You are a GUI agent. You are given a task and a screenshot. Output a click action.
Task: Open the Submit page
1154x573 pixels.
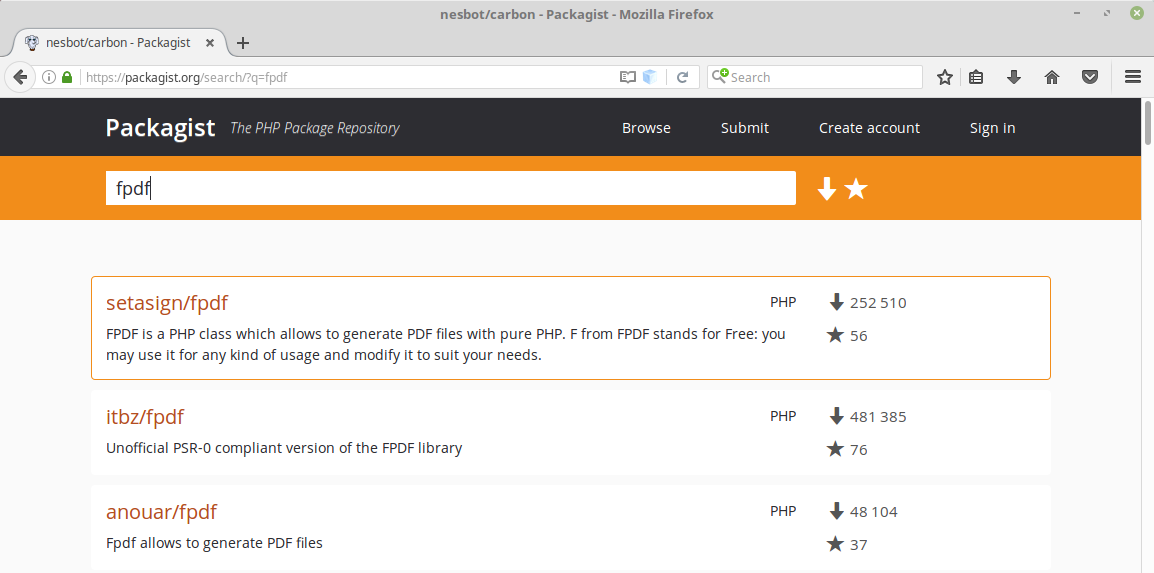point(745,128)
